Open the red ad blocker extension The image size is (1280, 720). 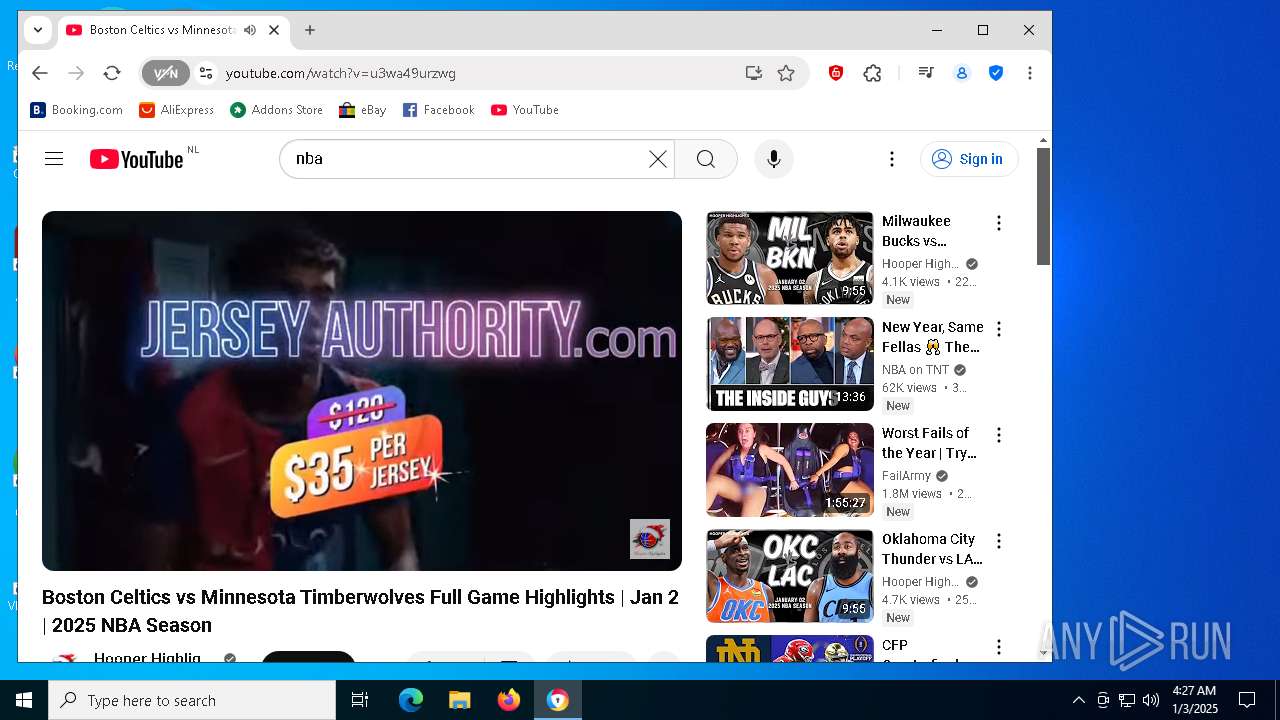click(x=836, y=73)
